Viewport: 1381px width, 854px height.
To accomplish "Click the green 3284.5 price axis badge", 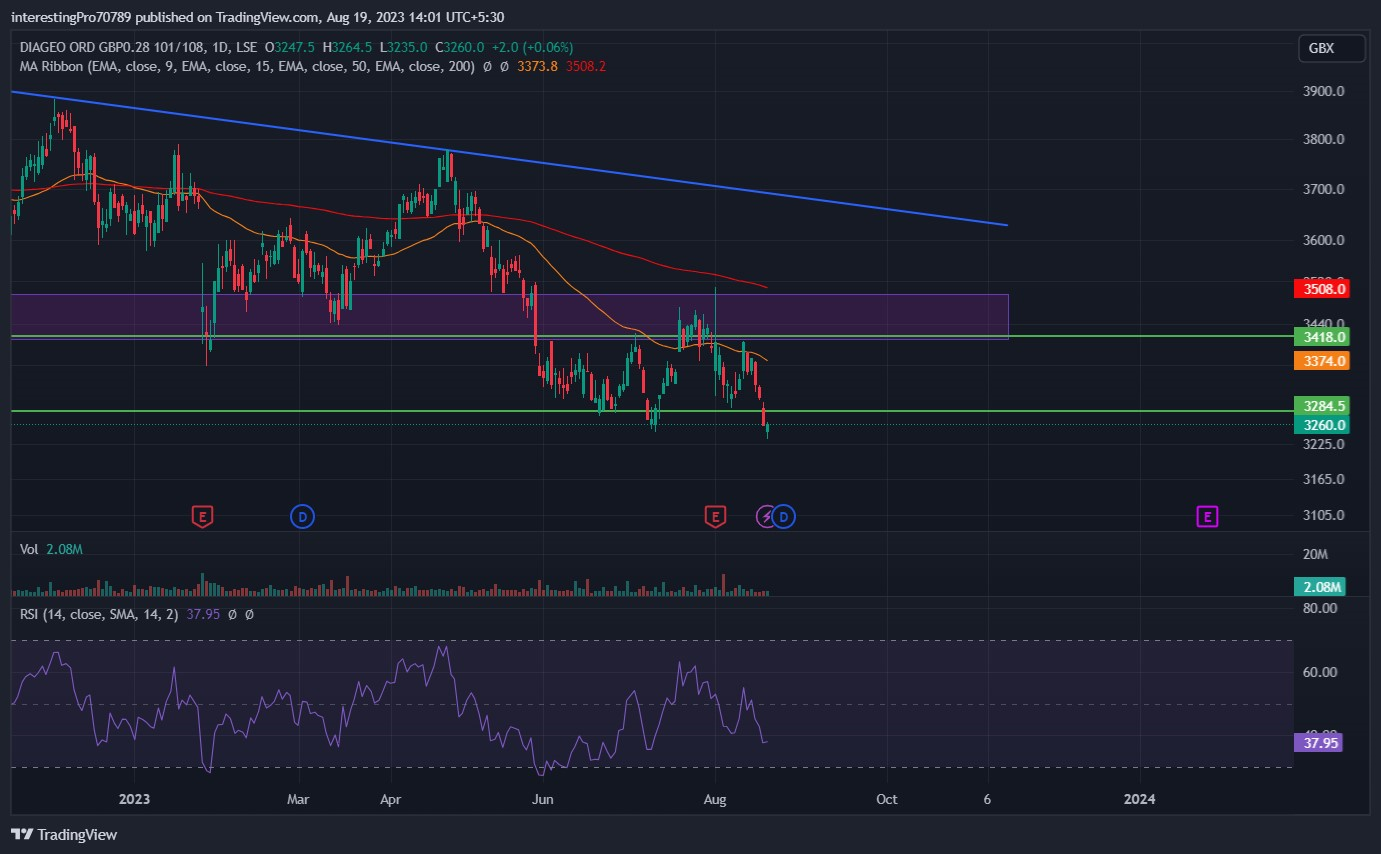I will (1321, 406).
